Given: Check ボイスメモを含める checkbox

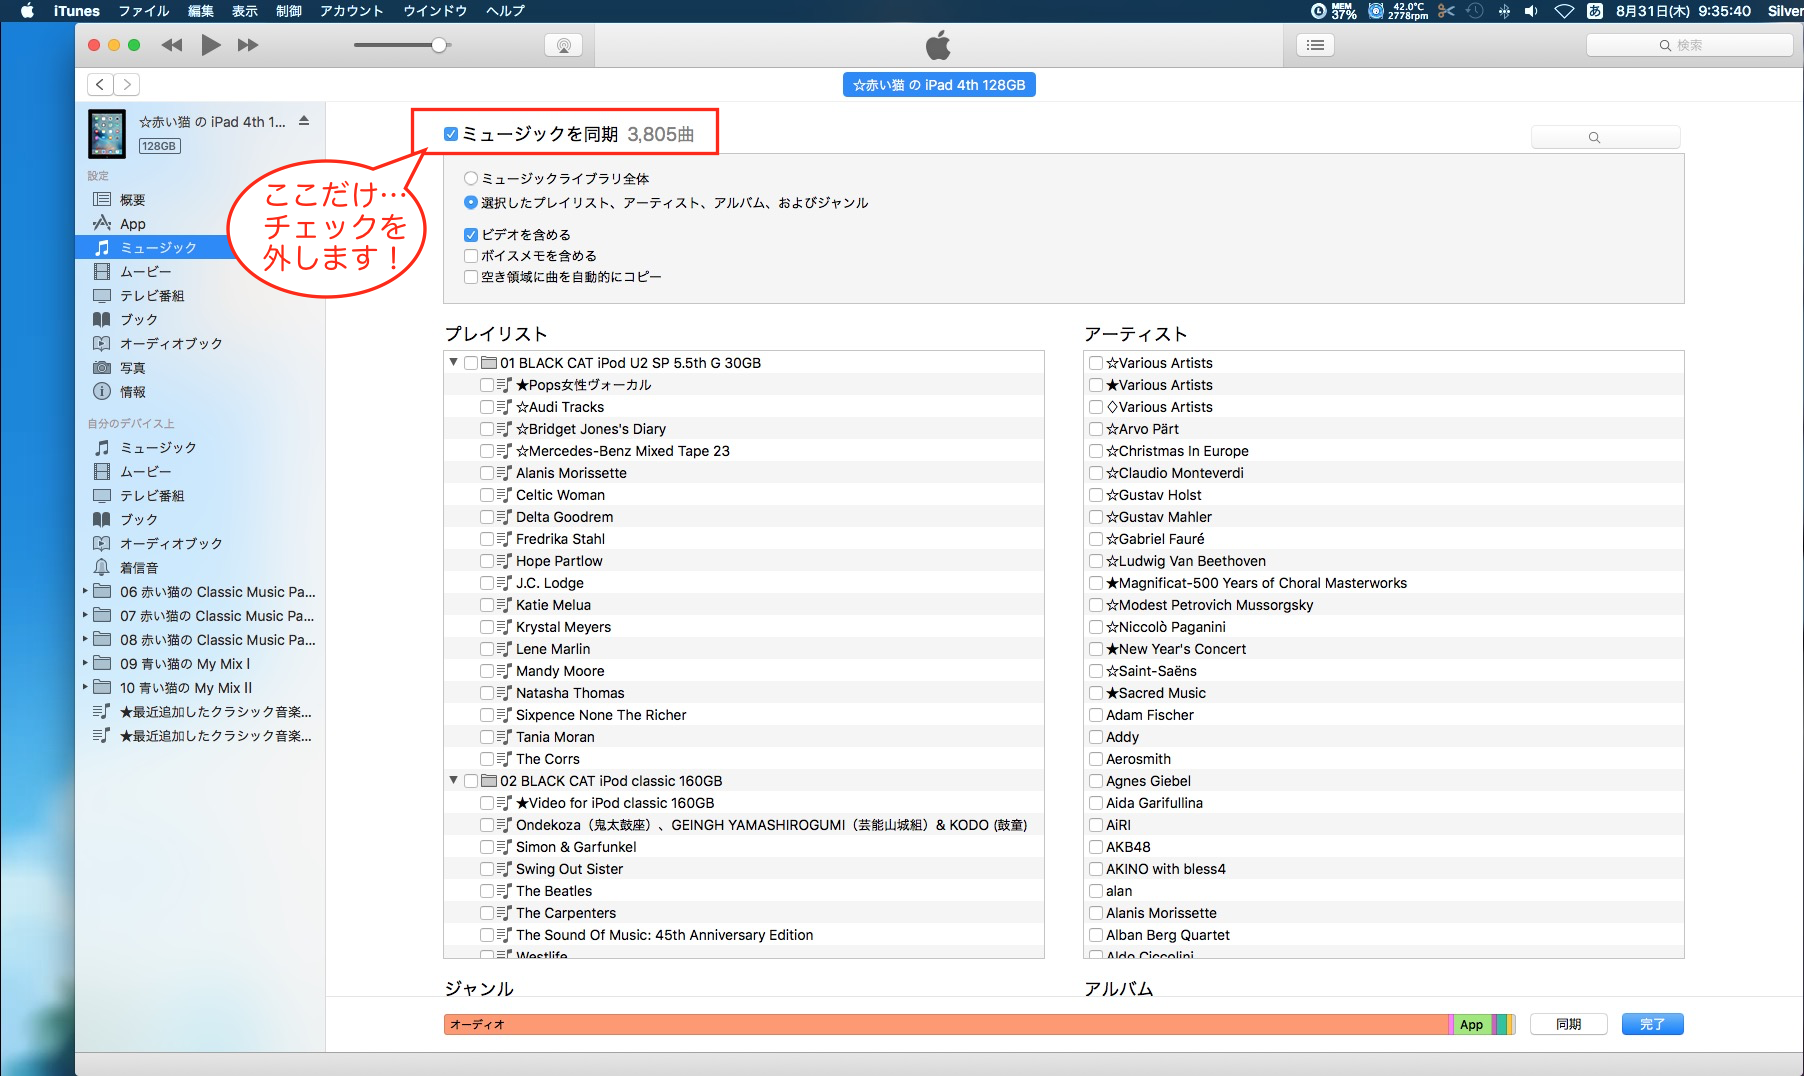Looking at the screenshot, I should (x=471, y=256).
